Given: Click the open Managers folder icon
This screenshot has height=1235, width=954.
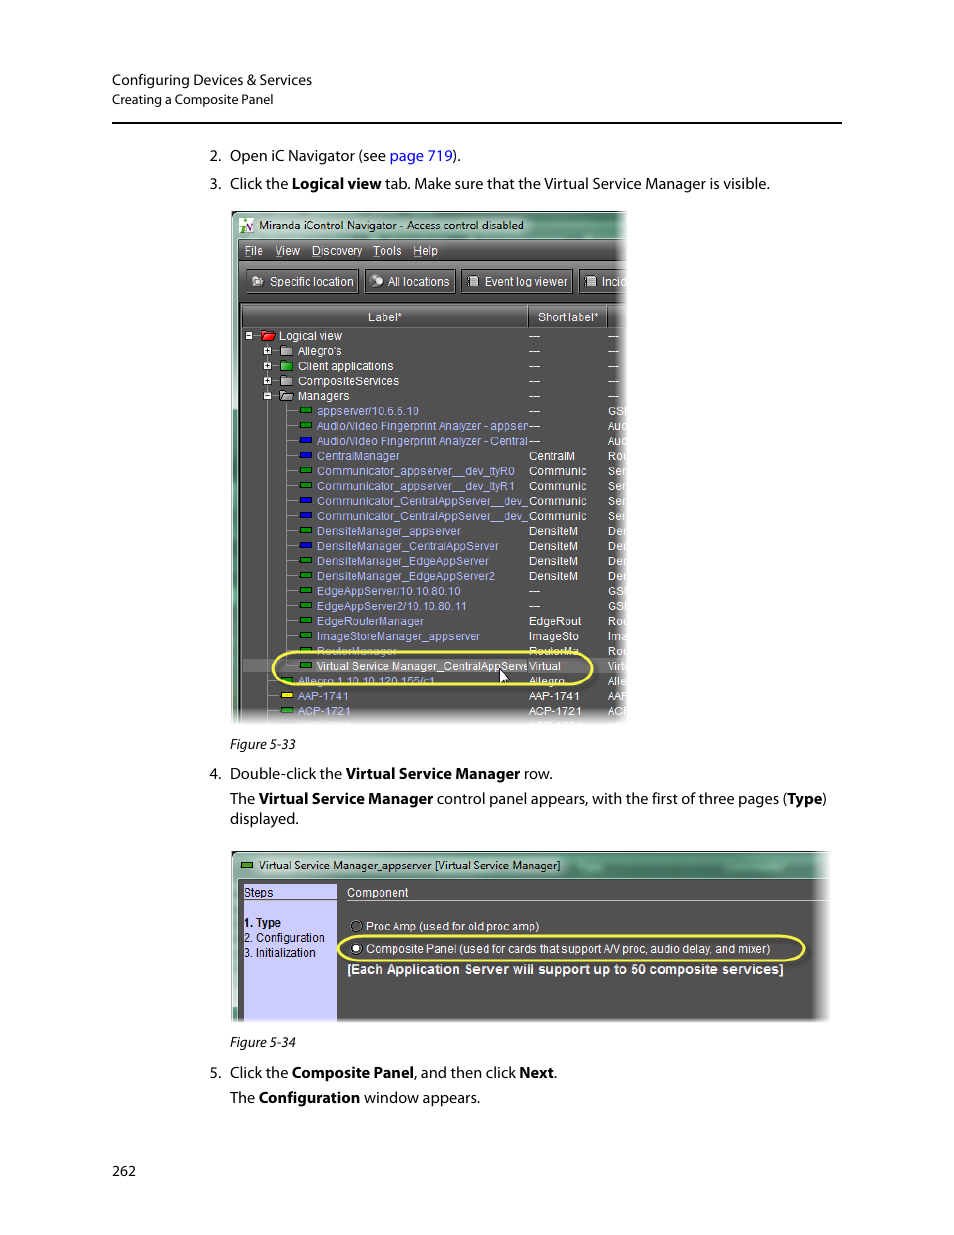Looking at the screenshot, I should [x=287, y=396].
